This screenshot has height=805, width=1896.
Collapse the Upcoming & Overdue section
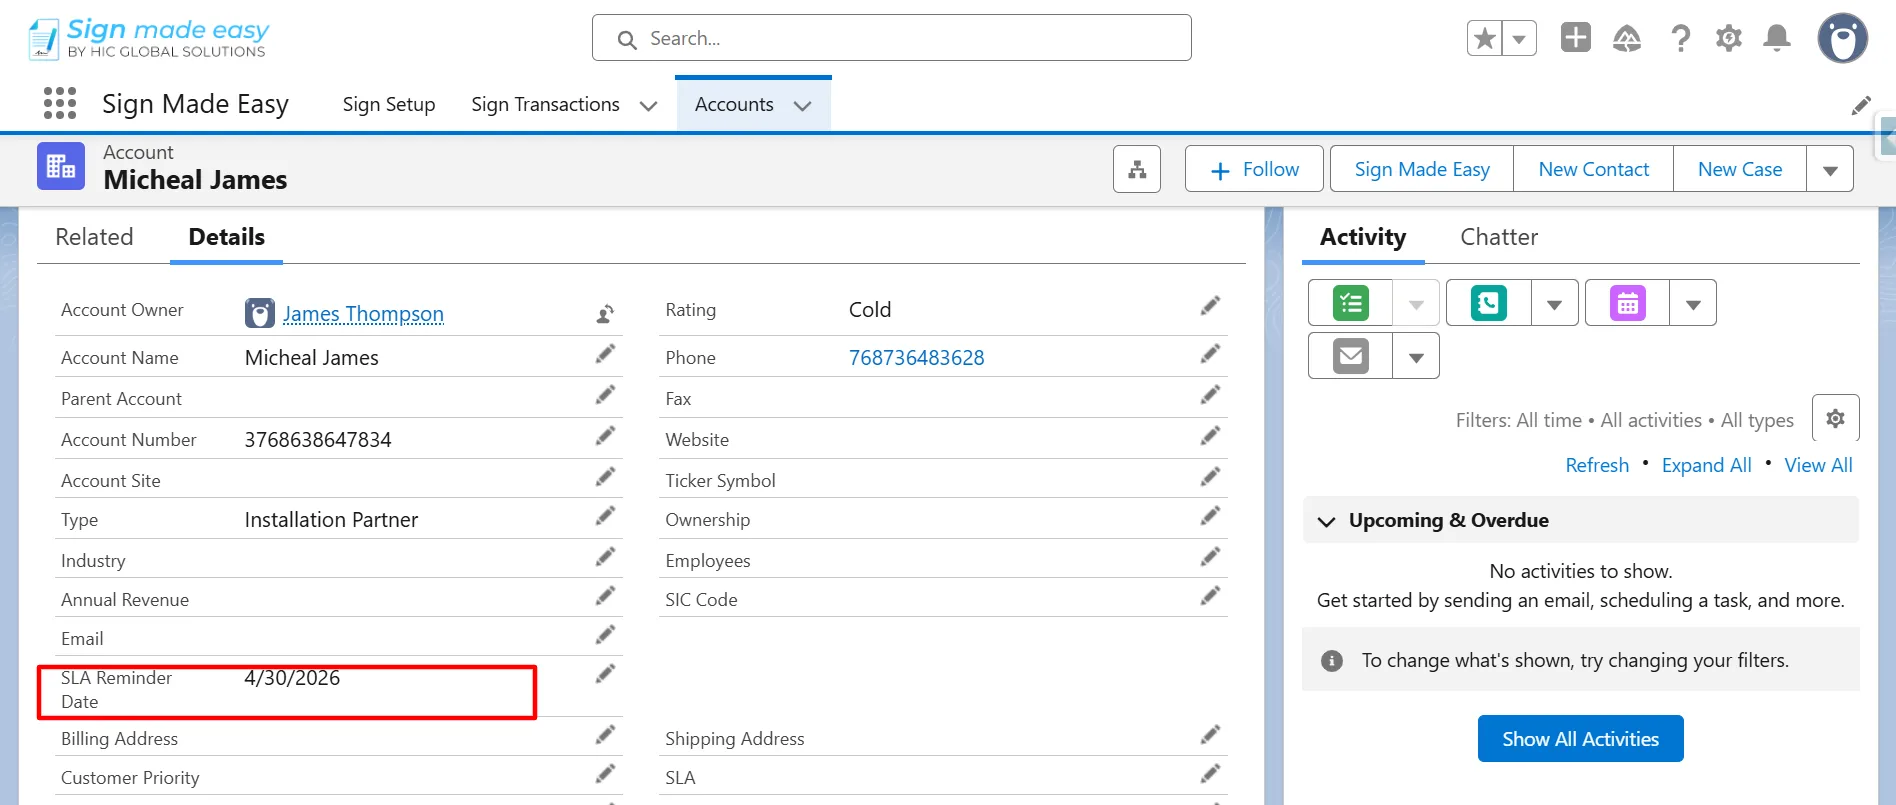click(1327, 521)
